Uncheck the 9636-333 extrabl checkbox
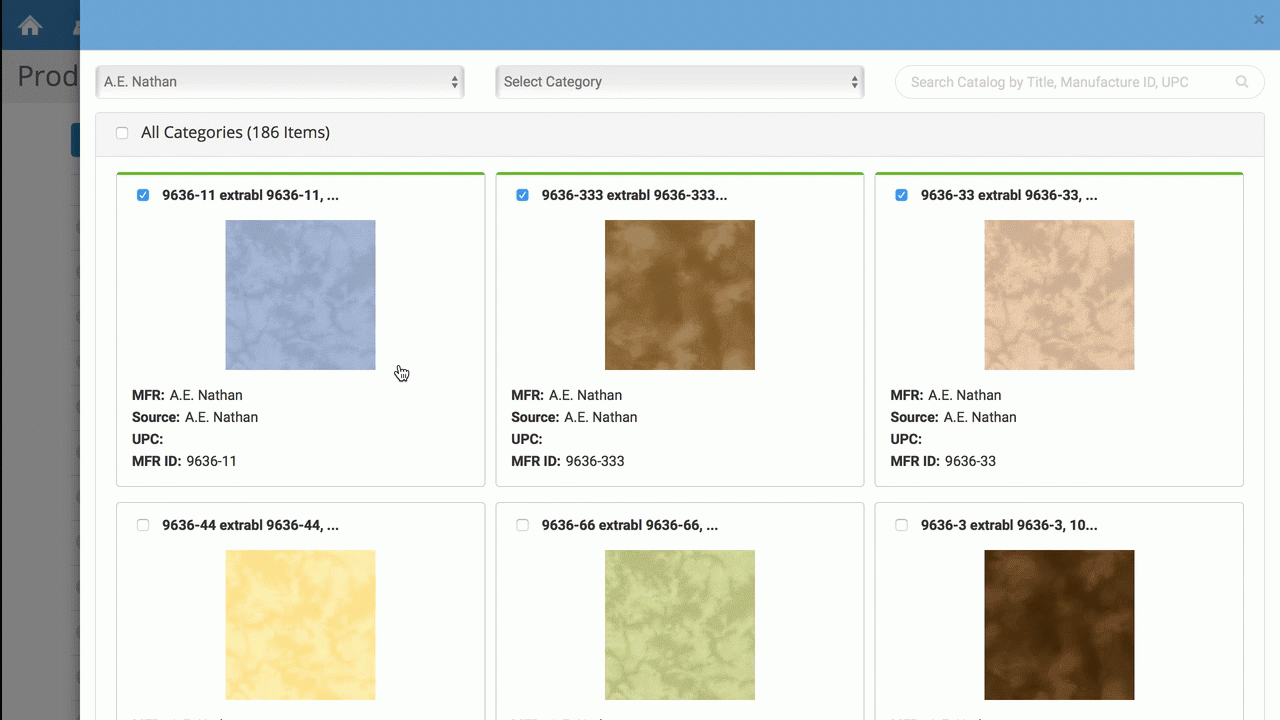This screenshot has height=720, width=1280. tap(522, 195)
